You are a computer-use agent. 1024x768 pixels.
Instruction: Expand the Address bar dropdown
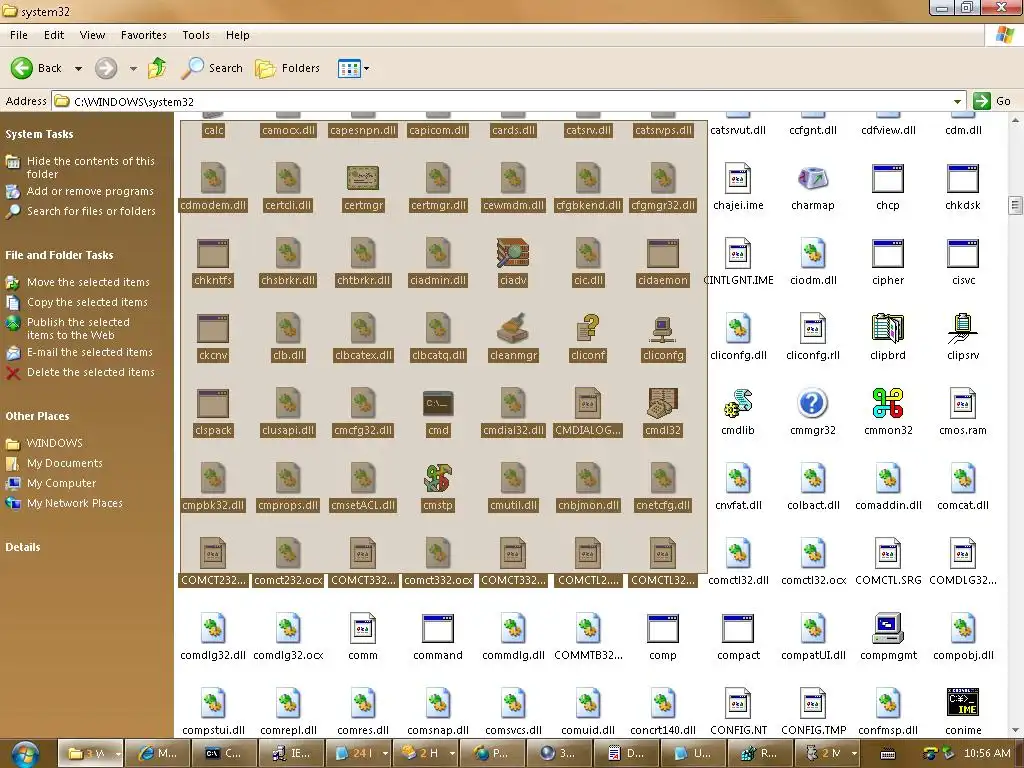[x=957, y=101]
